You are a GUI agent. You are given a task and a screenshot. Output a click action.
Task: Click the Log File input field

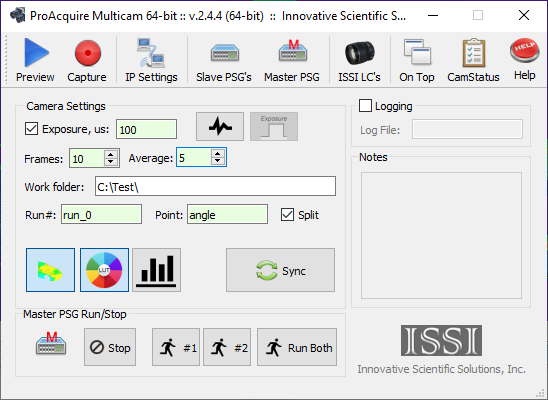click(468, 129)
